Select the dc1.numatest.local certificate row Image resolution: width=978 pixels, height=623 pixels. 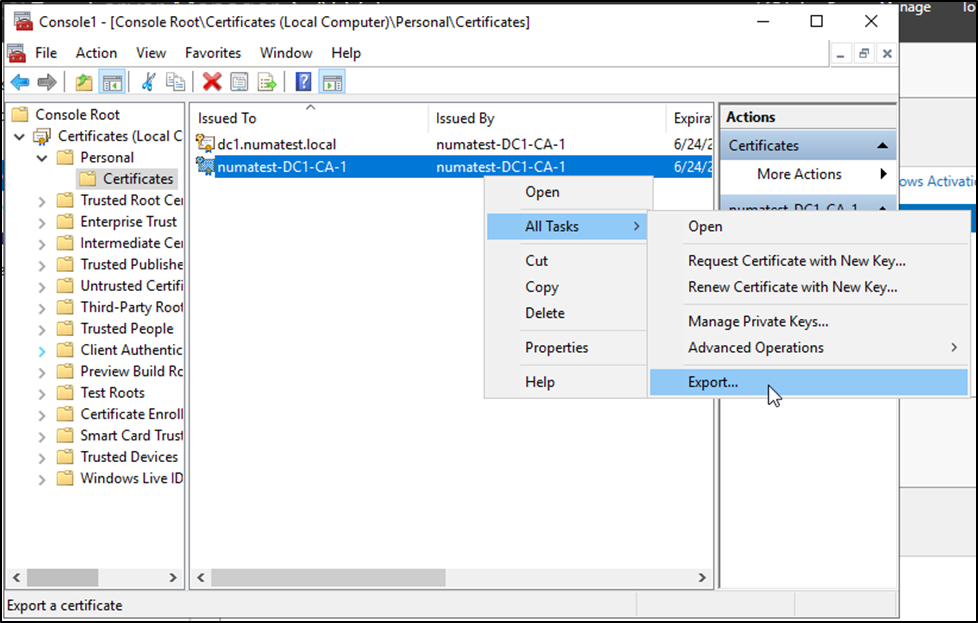click(277, 144)
